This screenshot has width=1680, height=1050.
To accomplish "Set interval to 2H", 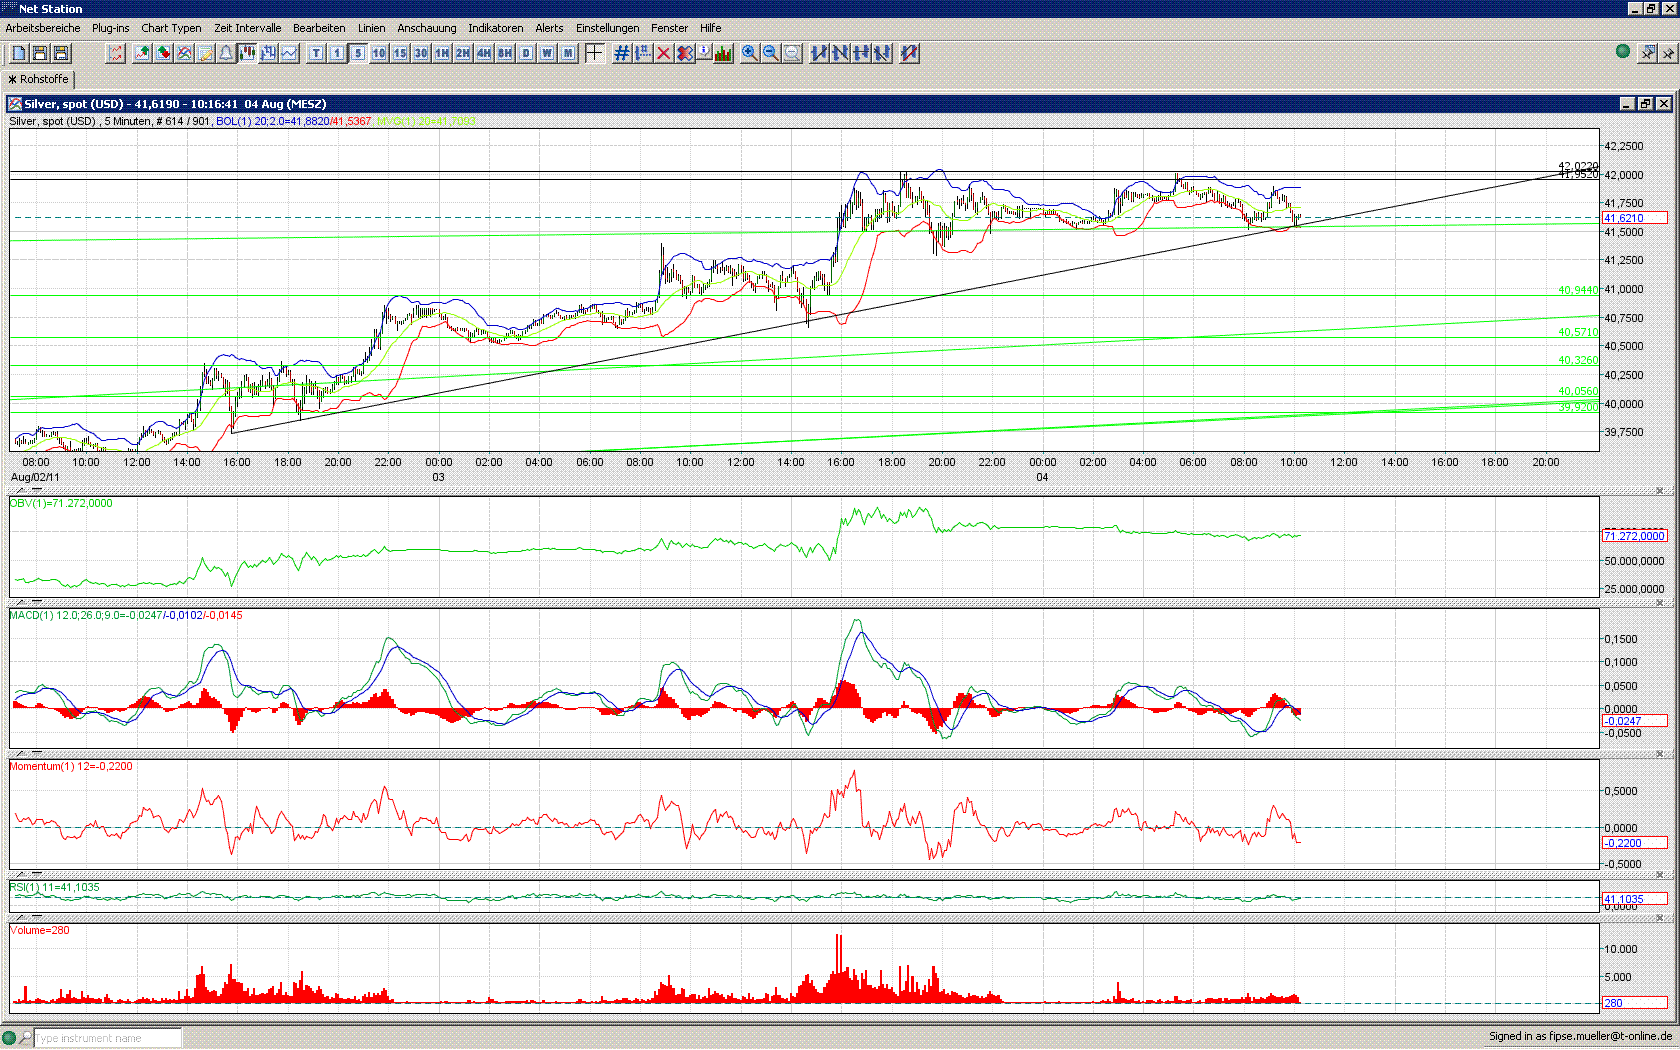I will [463, 53].
